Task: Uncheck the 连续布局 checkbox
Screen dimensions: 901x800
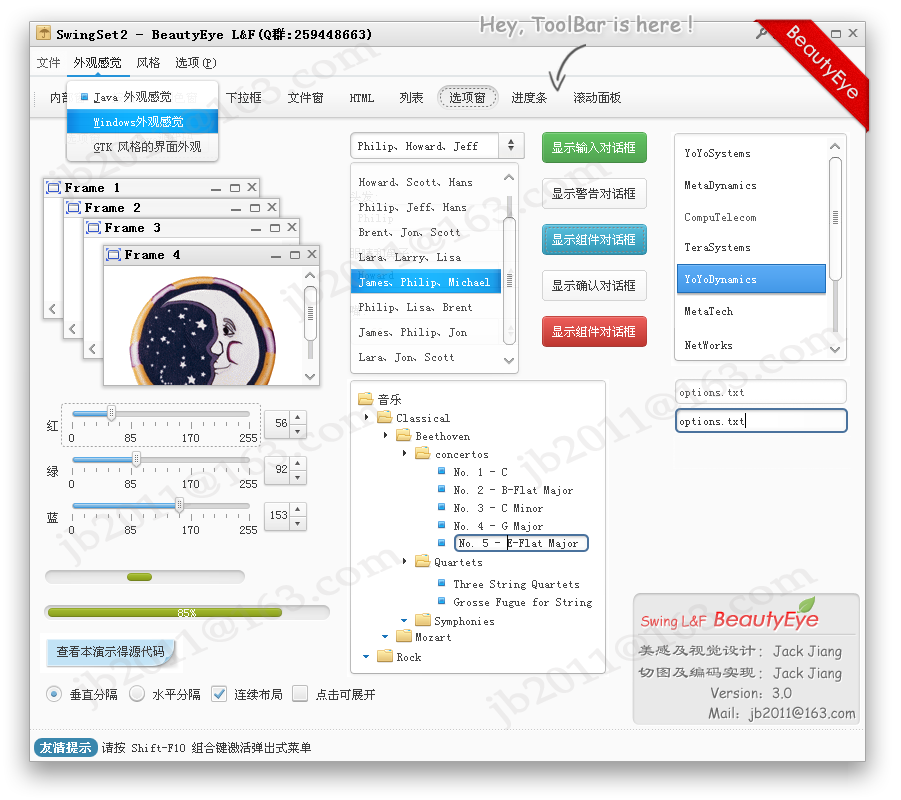Action: (x=218, y=693)
